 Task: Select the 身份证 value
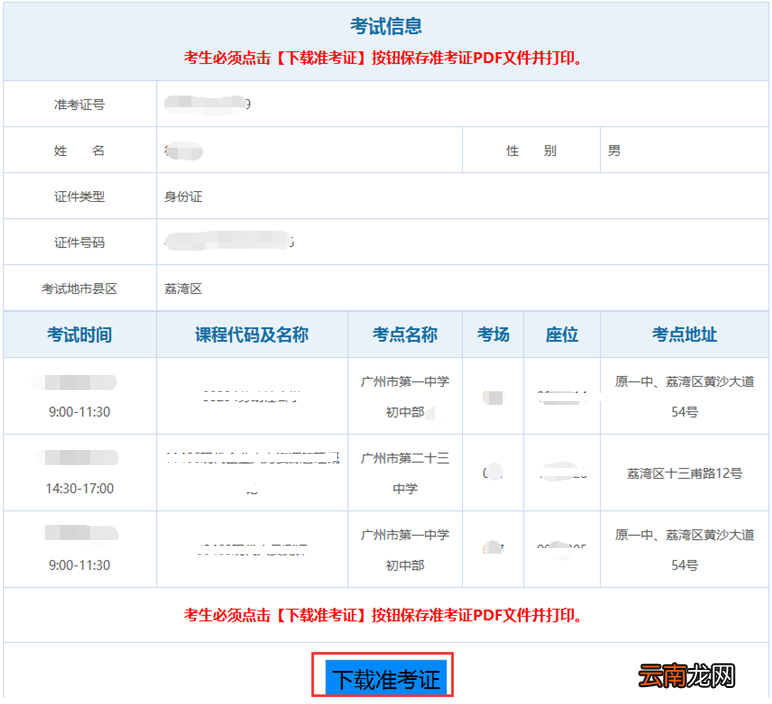pyautogui.click(x=183, y=196)
